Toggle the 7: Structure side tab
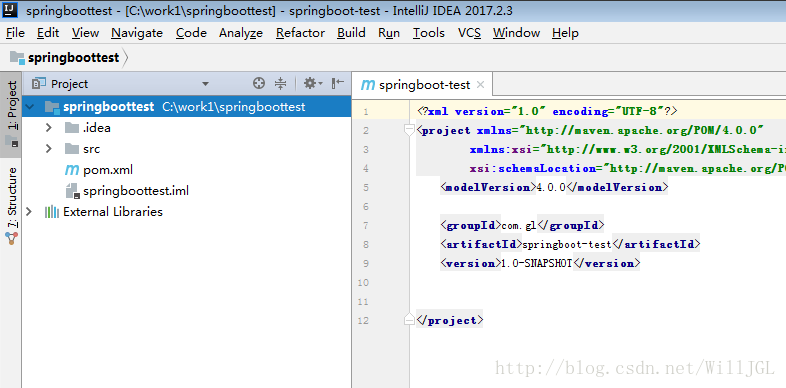This screenshot has width=786, height=388. 11,206
